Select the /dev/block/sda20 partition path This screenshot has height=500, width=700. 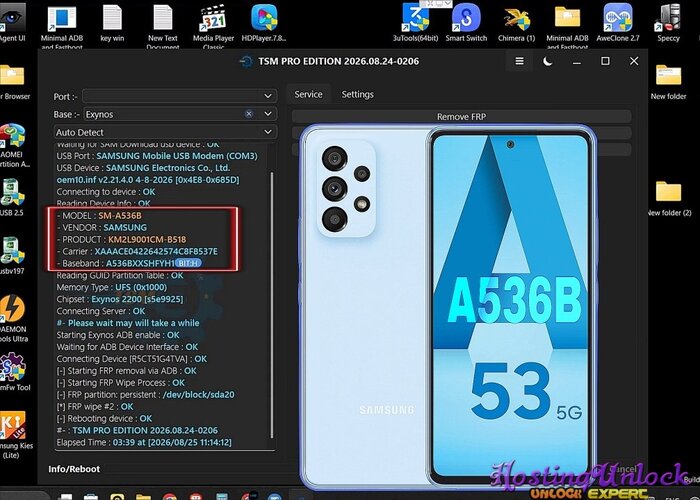pos(199,395)
